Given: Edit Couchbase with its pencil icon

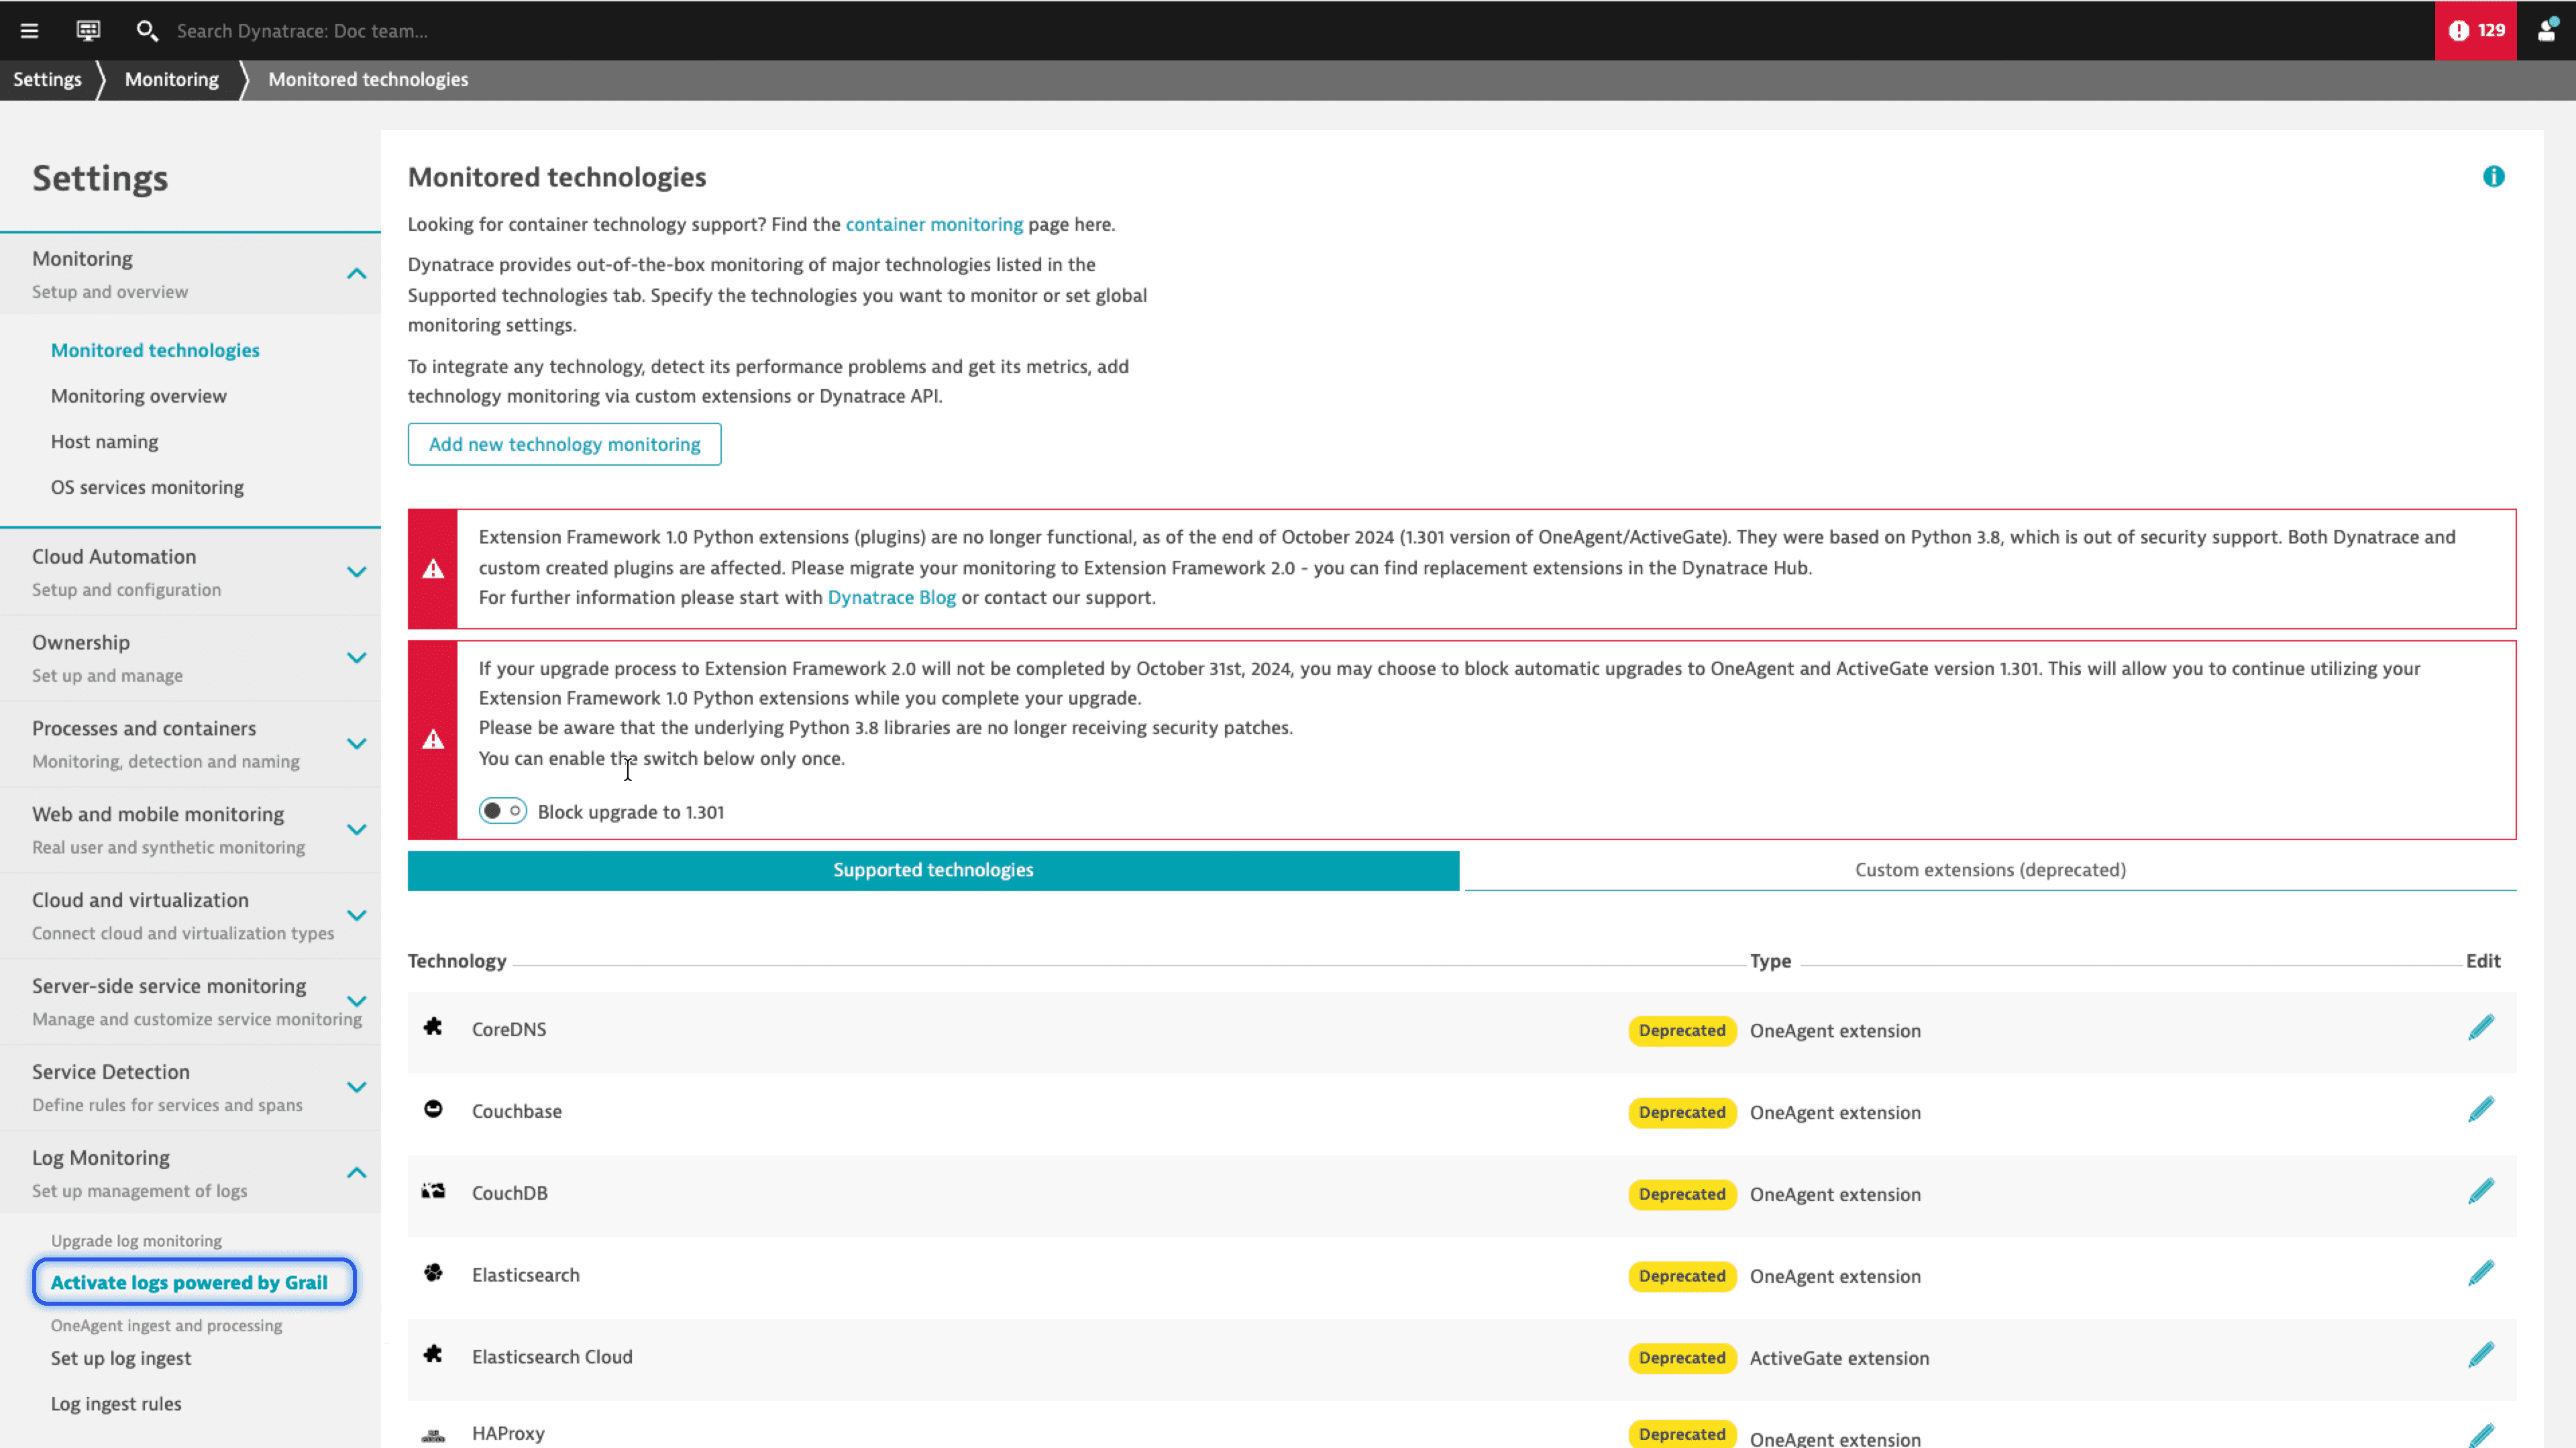Looking at the screenshot, I should pyautogui.click(x=2481, y=1110).
